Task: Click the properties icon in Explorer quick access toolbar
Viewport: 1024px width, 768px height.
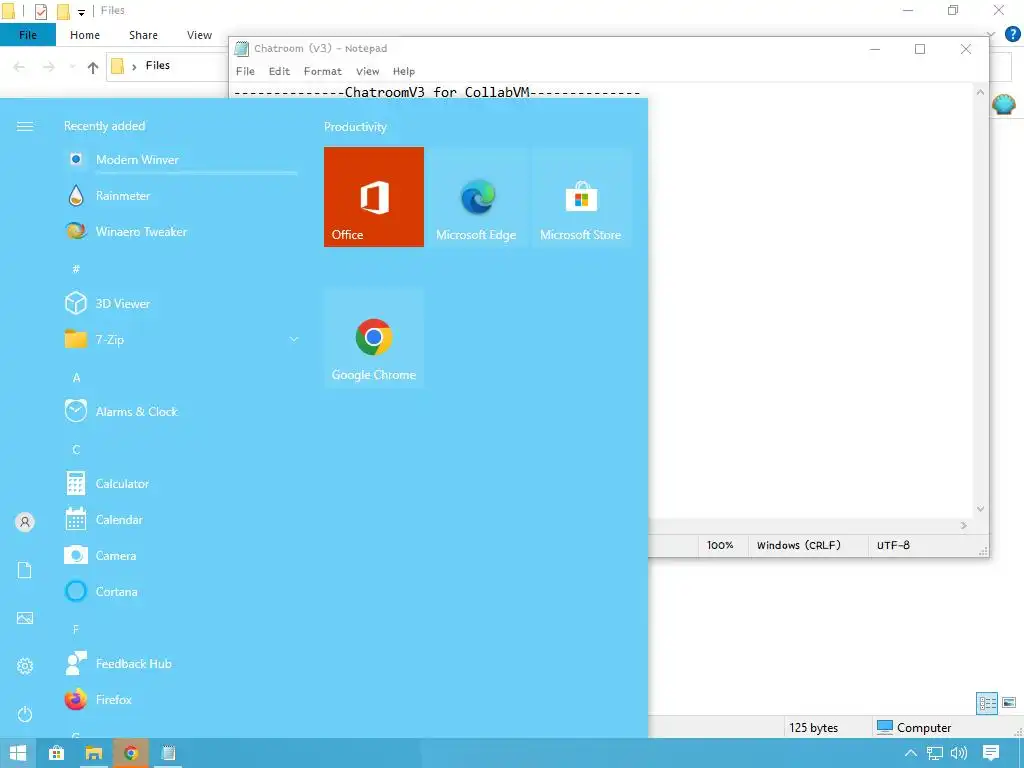Action: (x=40, y=11)
